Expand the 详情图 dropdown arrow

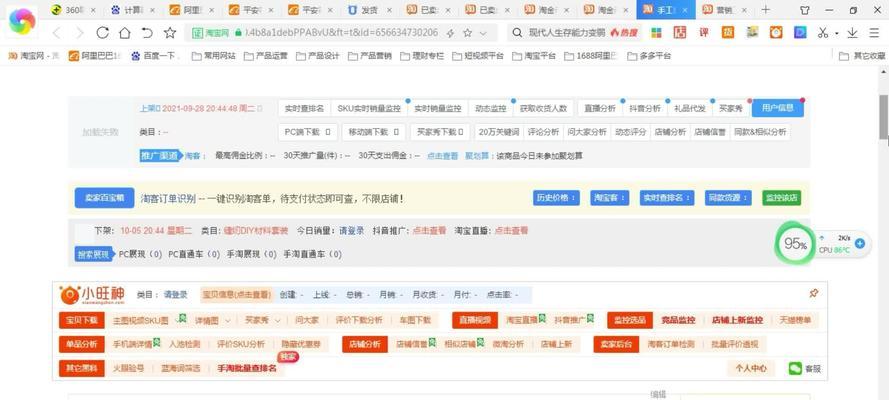pyautogui.click(x=228, y=320)
